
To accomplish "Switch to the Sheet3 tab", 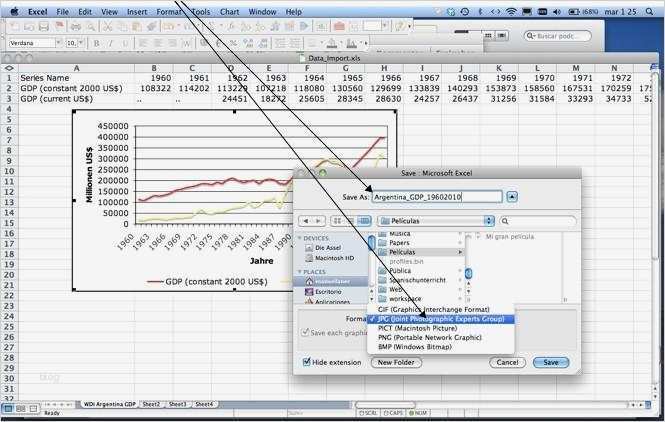I will click(178, 404).
